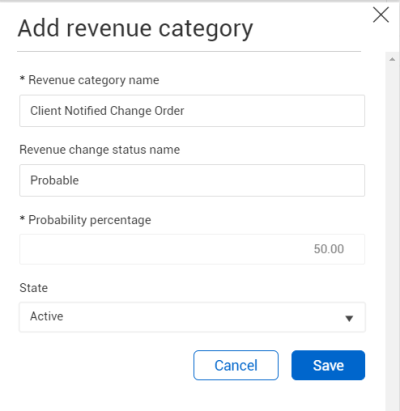The width and height of the screenshot is (400, 411).
Task: Select the 'Active' state value
Action: (x=46, y=316)
